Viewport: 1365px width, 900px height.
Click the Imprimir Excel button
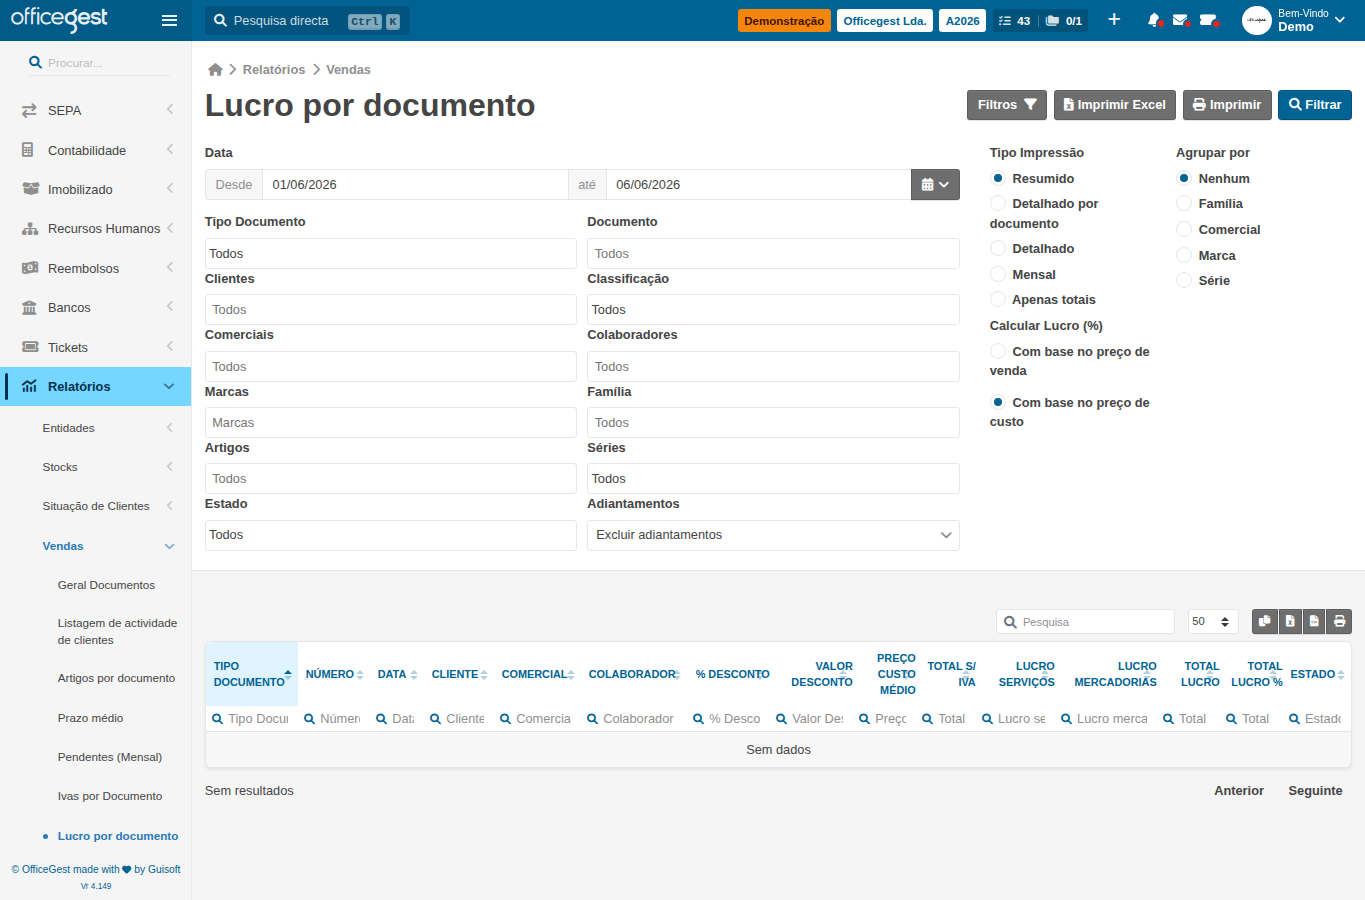coord(1114,105)
